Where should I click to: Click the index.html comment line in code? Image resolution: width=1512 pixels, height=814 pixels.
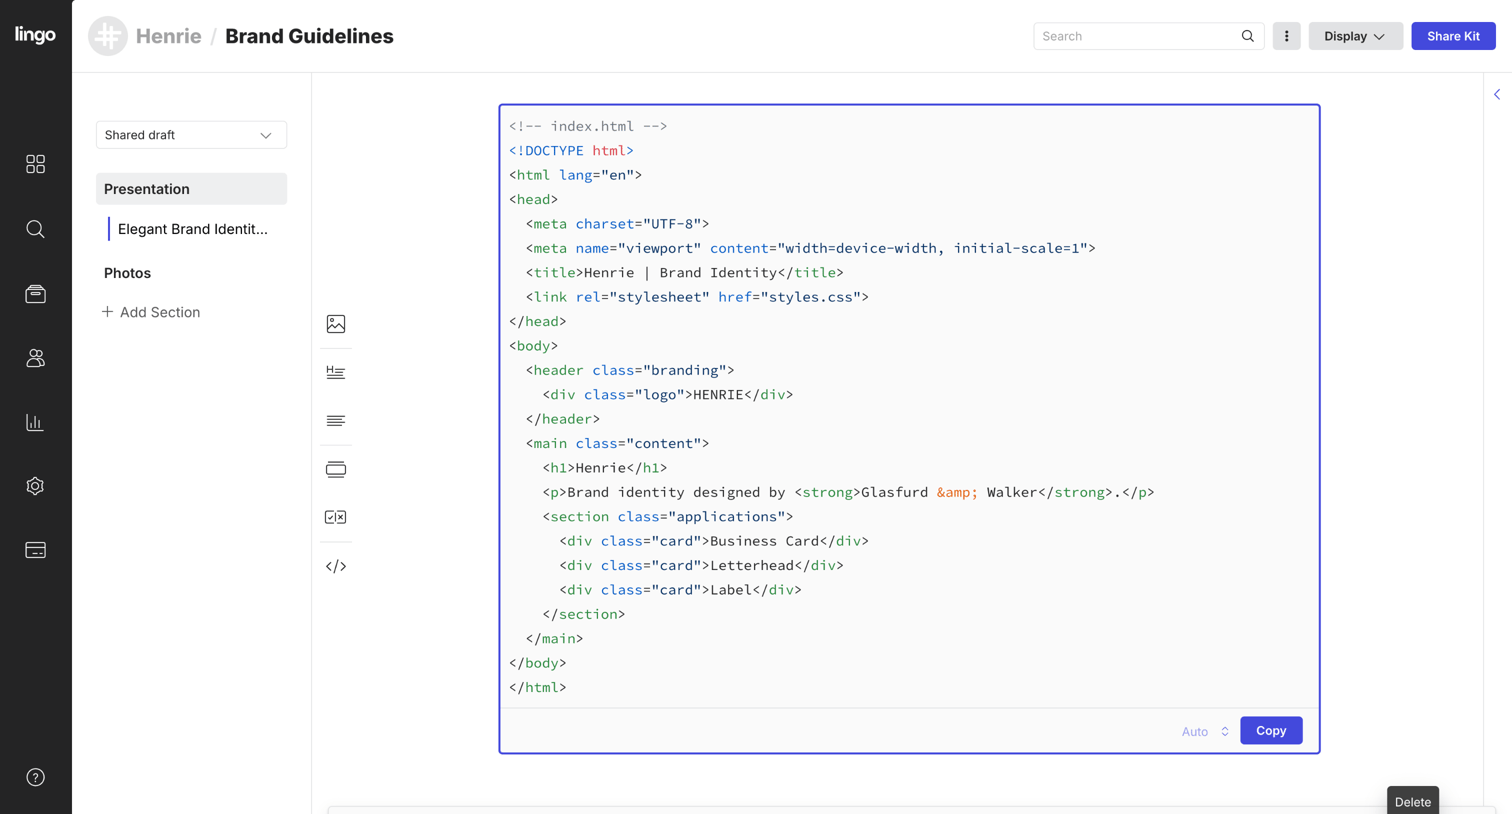588,126
